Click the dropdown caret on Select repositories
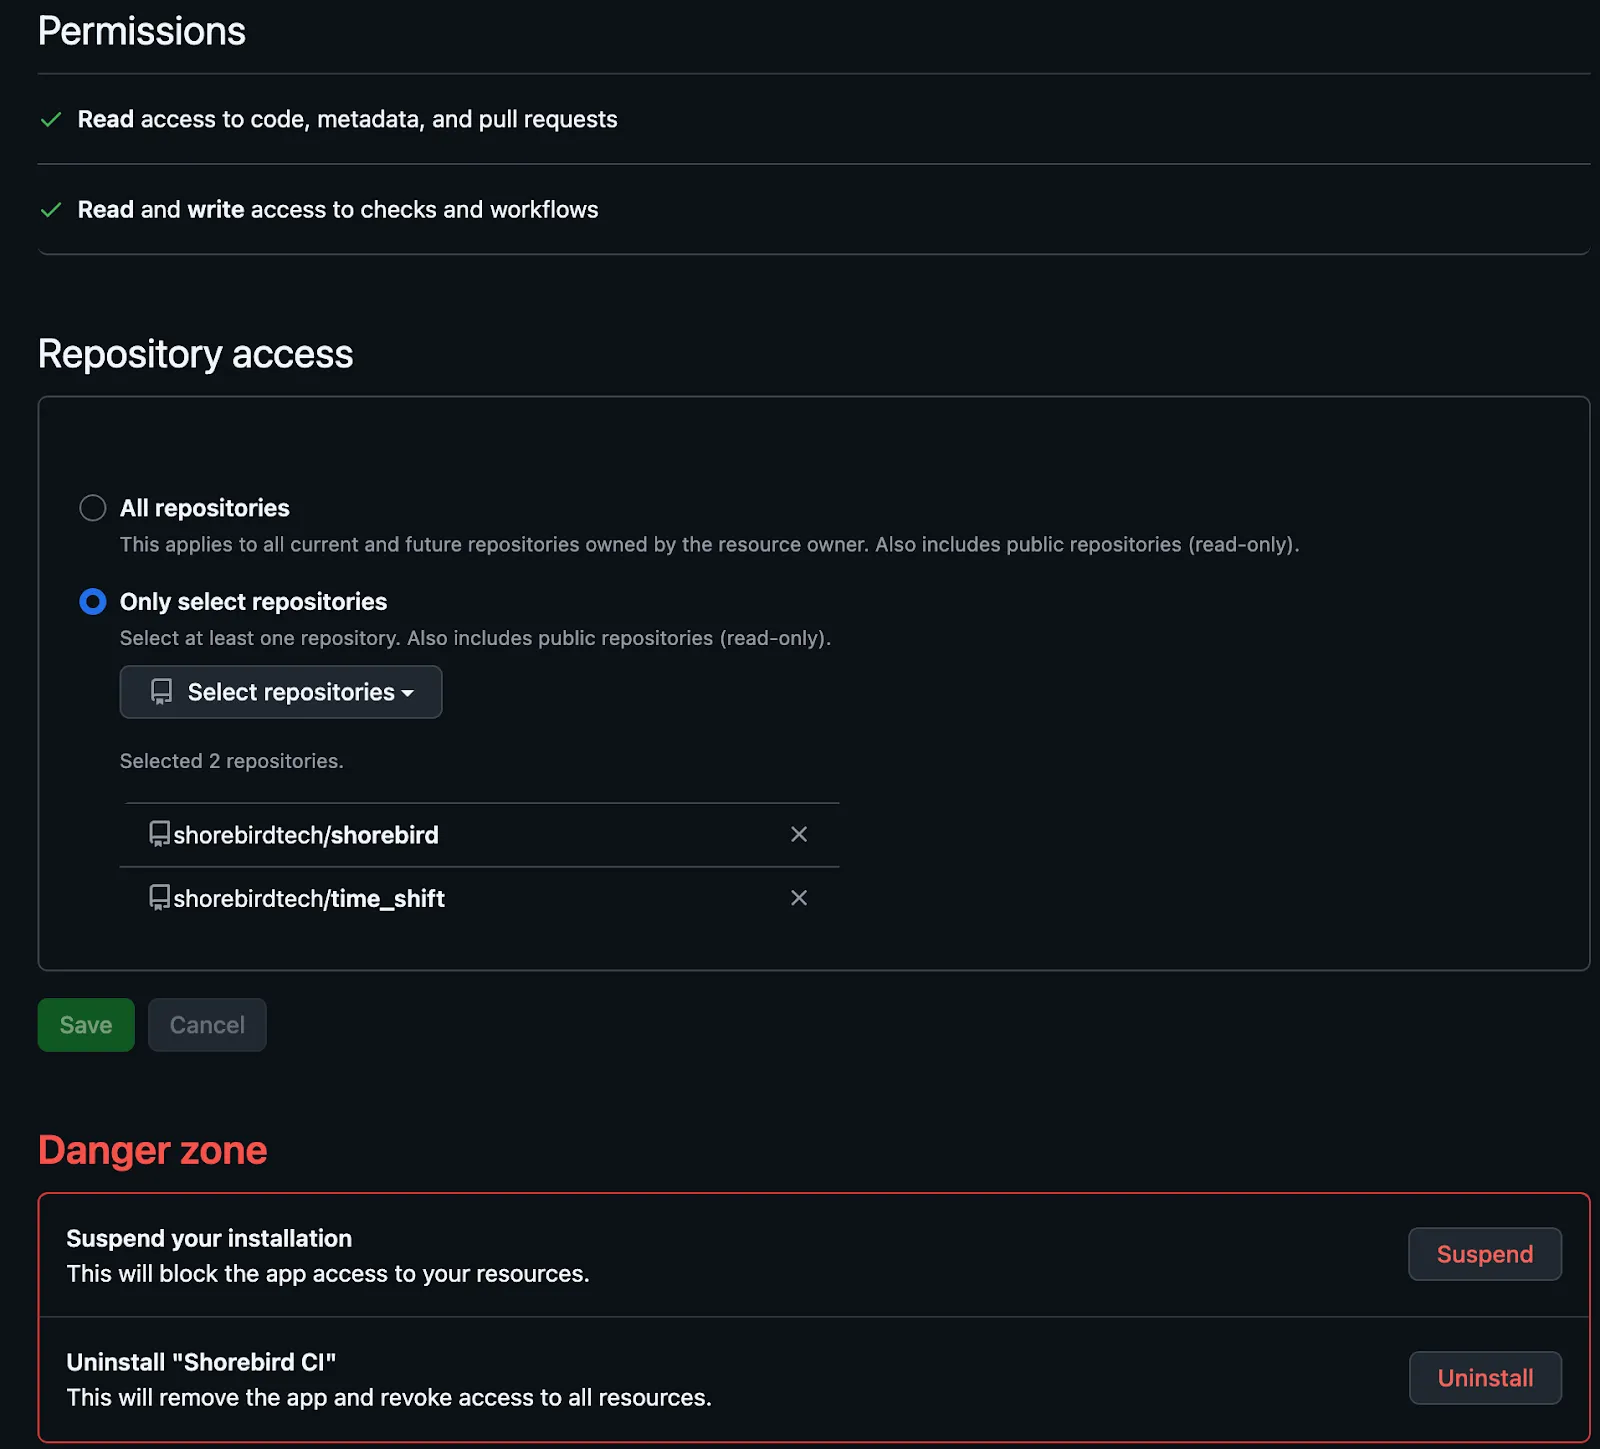1600x1449 pixels. point(407,693)
